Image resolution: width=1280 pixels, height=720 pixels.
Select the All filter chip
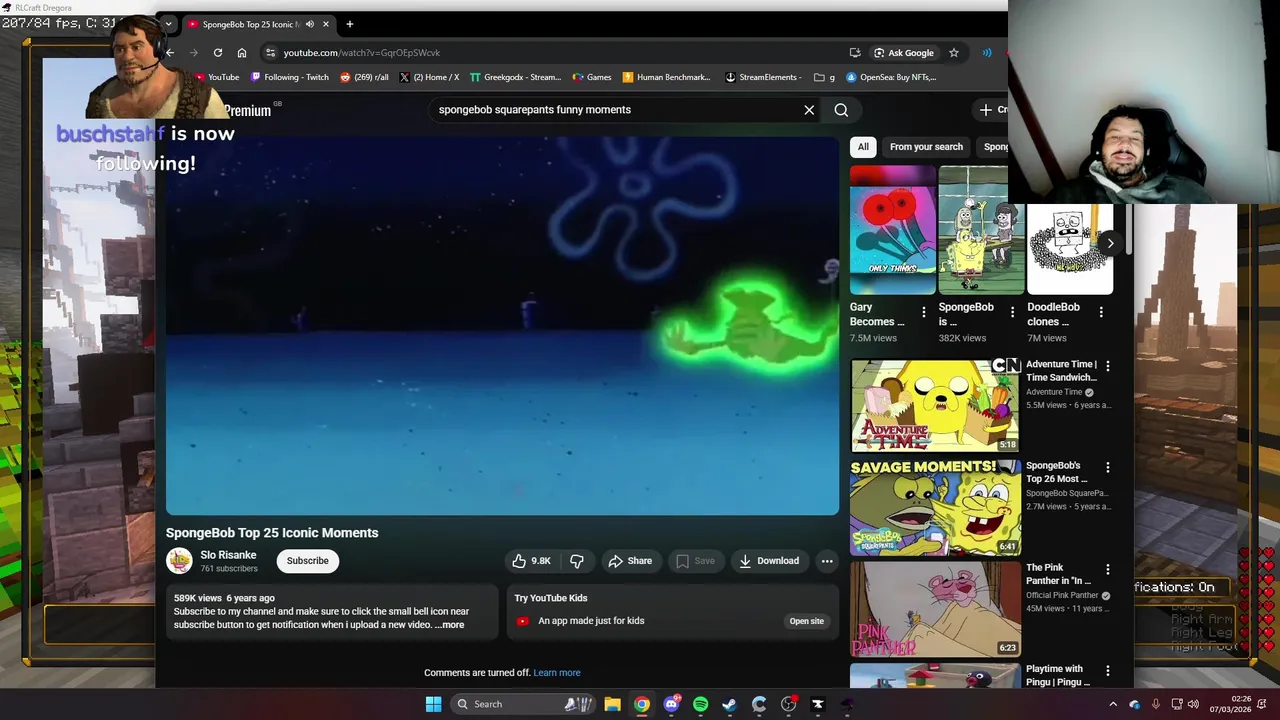pyautogui.click(x=863, y=147)
